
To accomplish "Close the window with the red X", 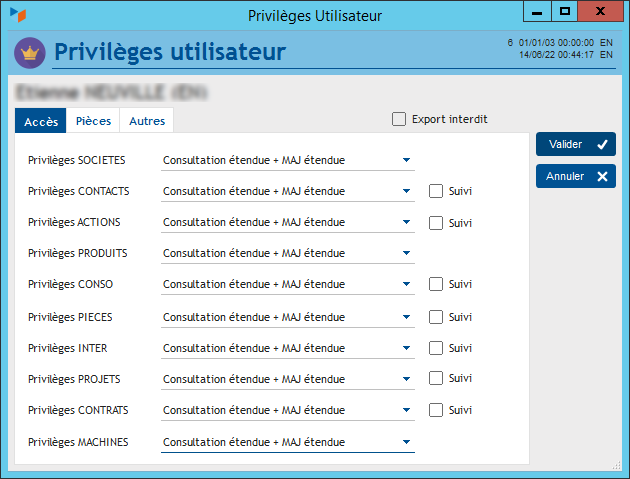I will pos(599,11).
